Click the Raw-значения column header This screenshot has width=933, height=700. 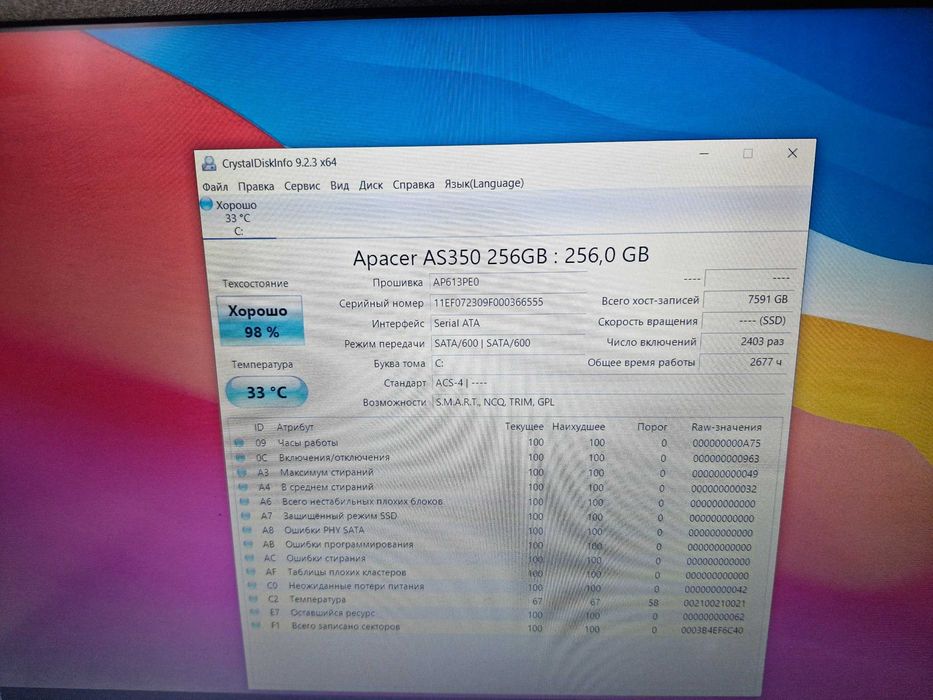727,427
